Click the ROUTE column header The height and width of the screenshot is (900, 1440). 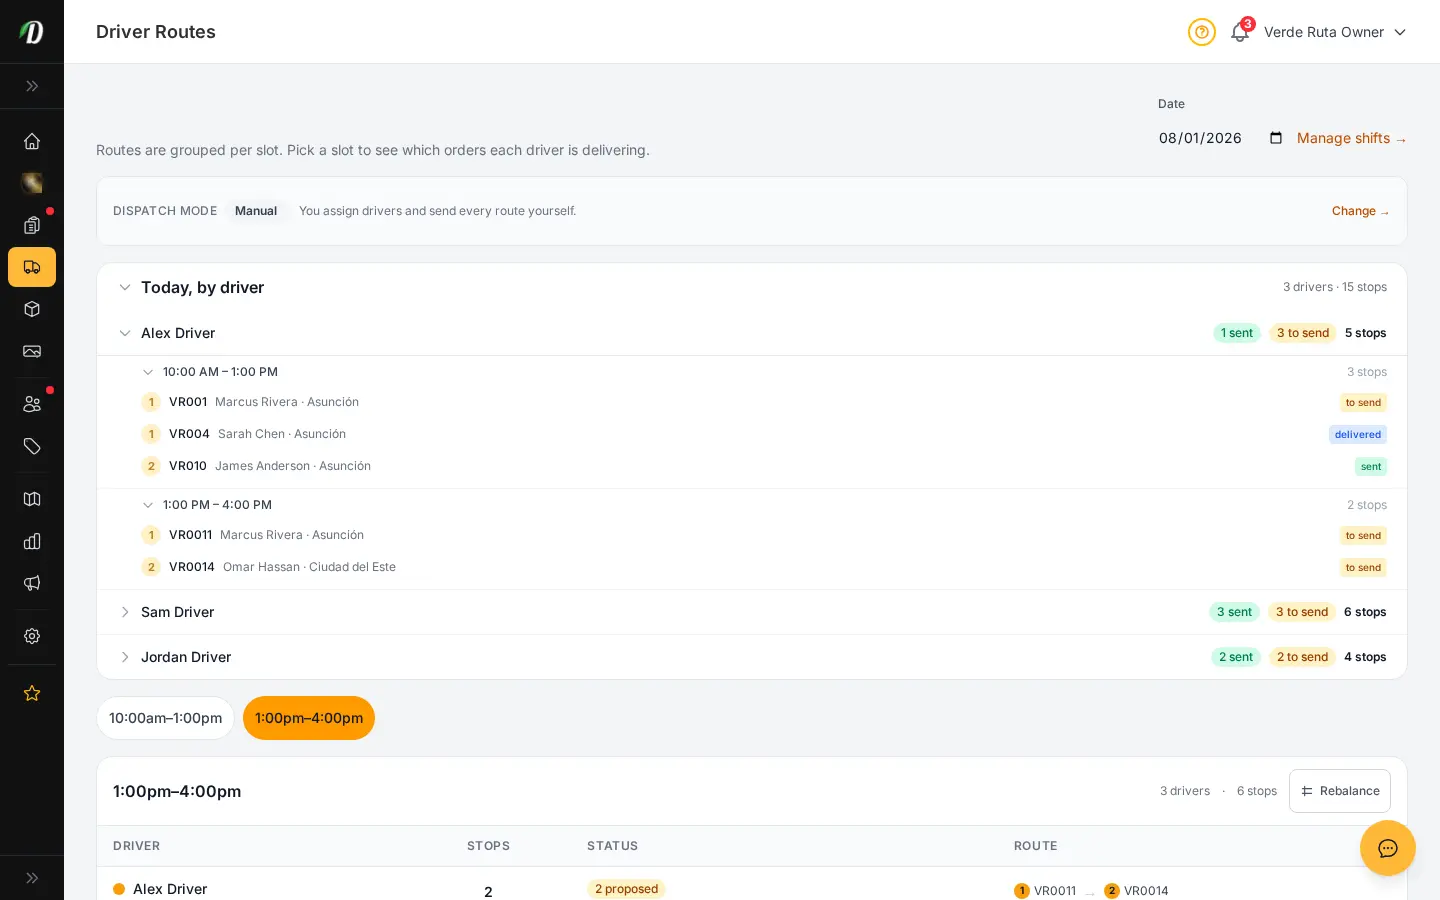[x=1036, y=846]
